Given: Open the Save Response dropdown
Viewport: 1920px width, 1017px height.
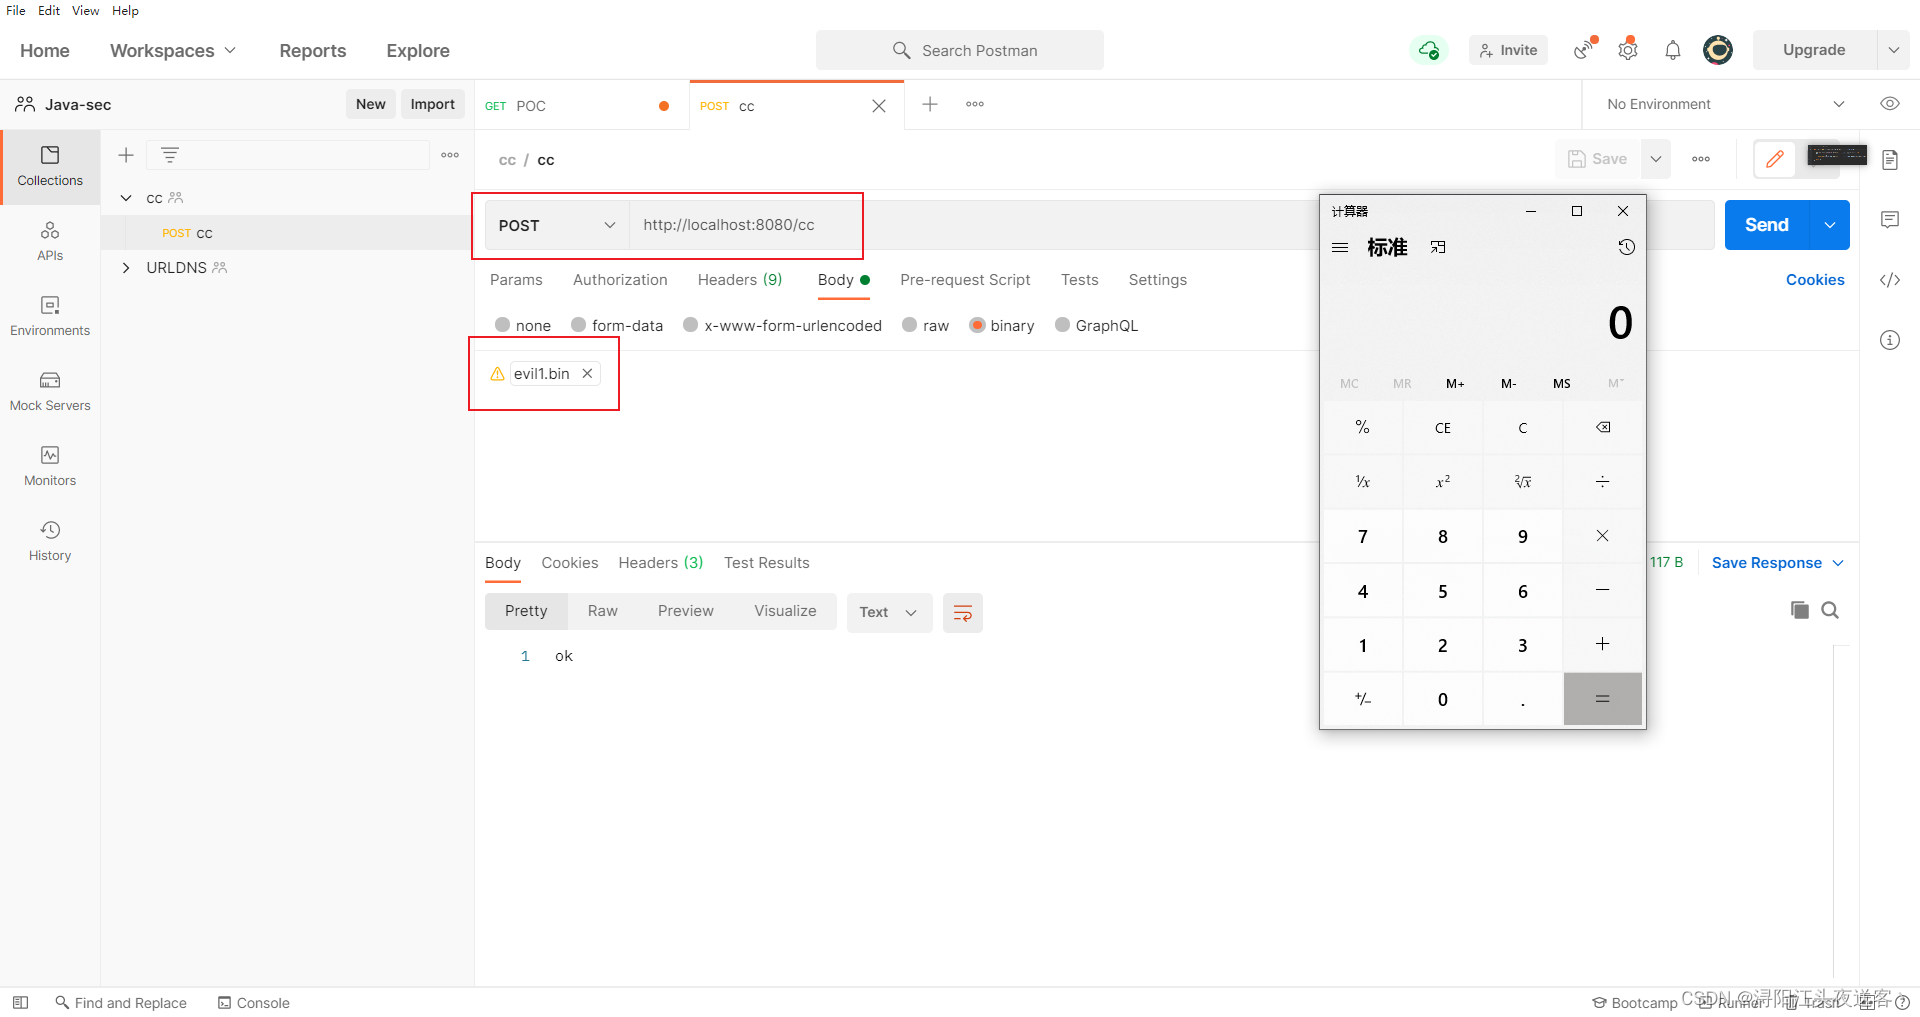Looking at the screenshot, I should [1777, 563].
